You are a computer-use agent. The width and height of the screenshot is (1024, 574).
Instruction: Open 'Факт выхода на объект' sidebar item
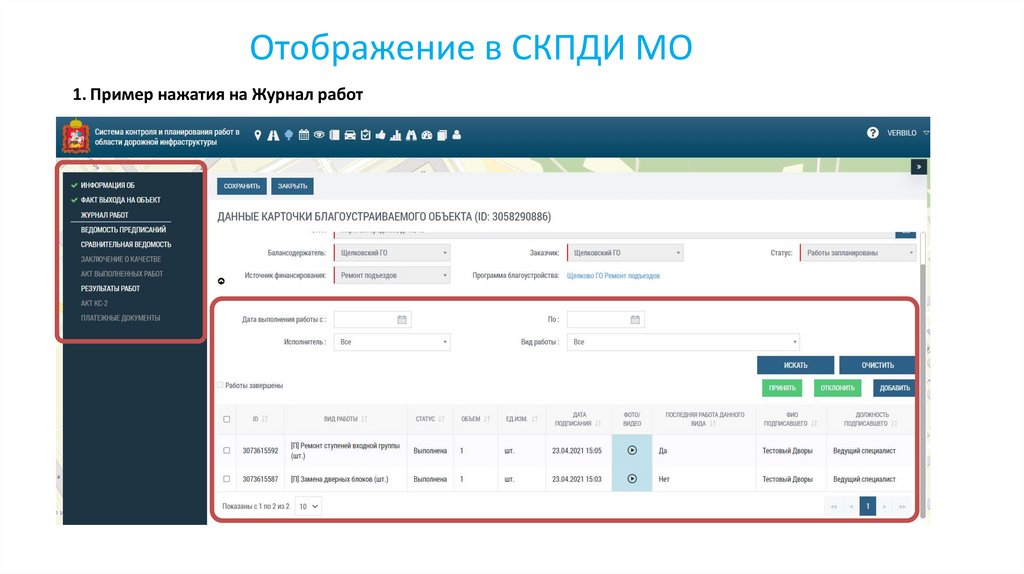click(121, 200)
